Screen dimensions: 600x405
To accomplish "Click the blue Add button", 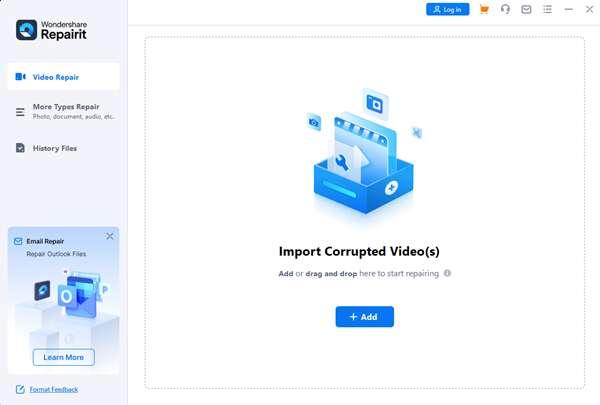I will [364, 316].
